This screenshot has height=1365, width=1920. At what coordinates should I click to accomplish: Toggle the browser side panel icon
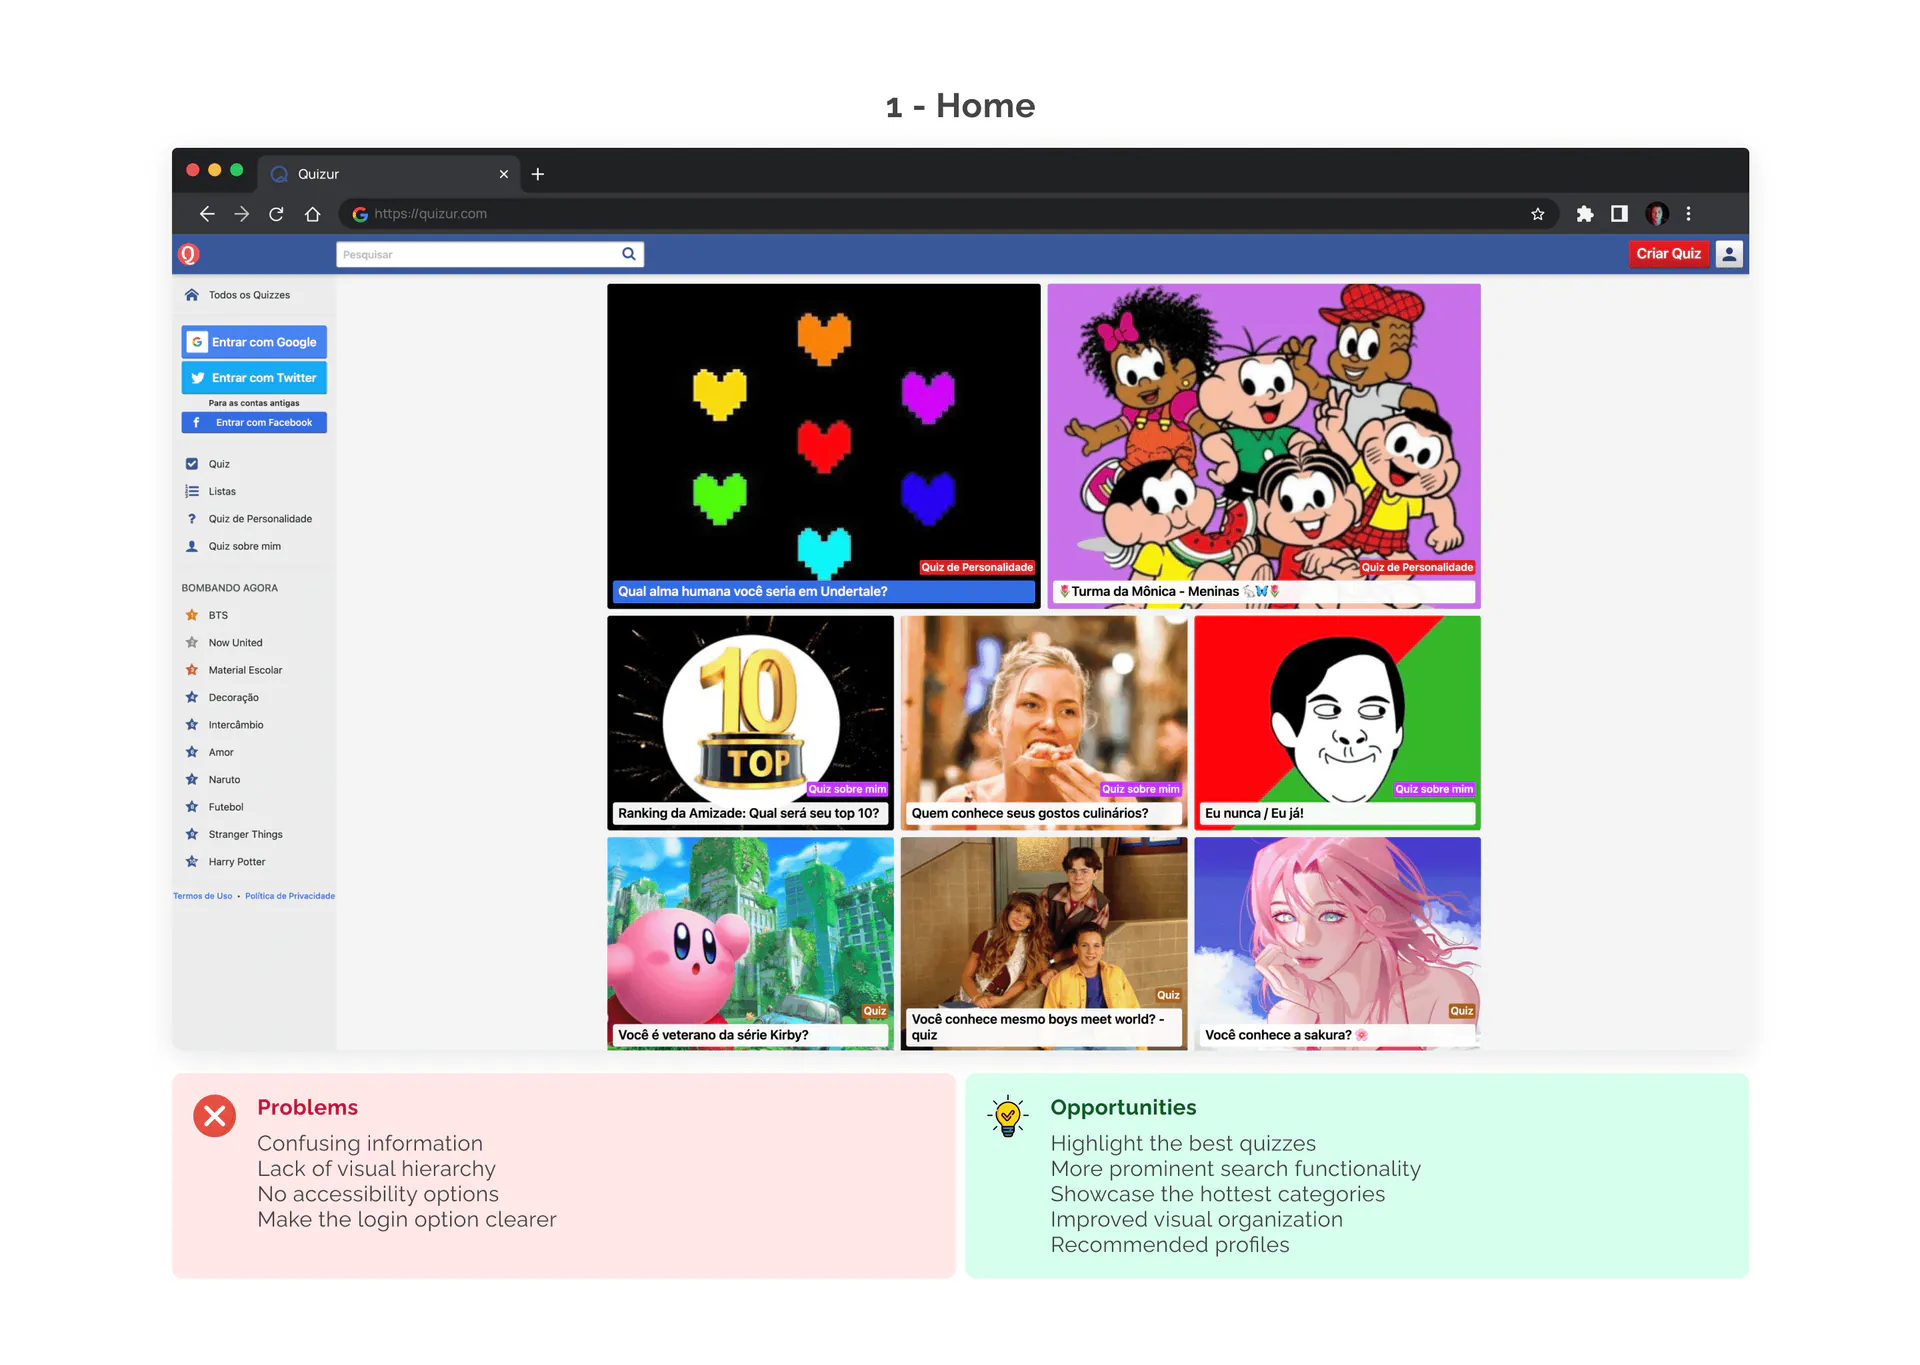click(1619, 214)
